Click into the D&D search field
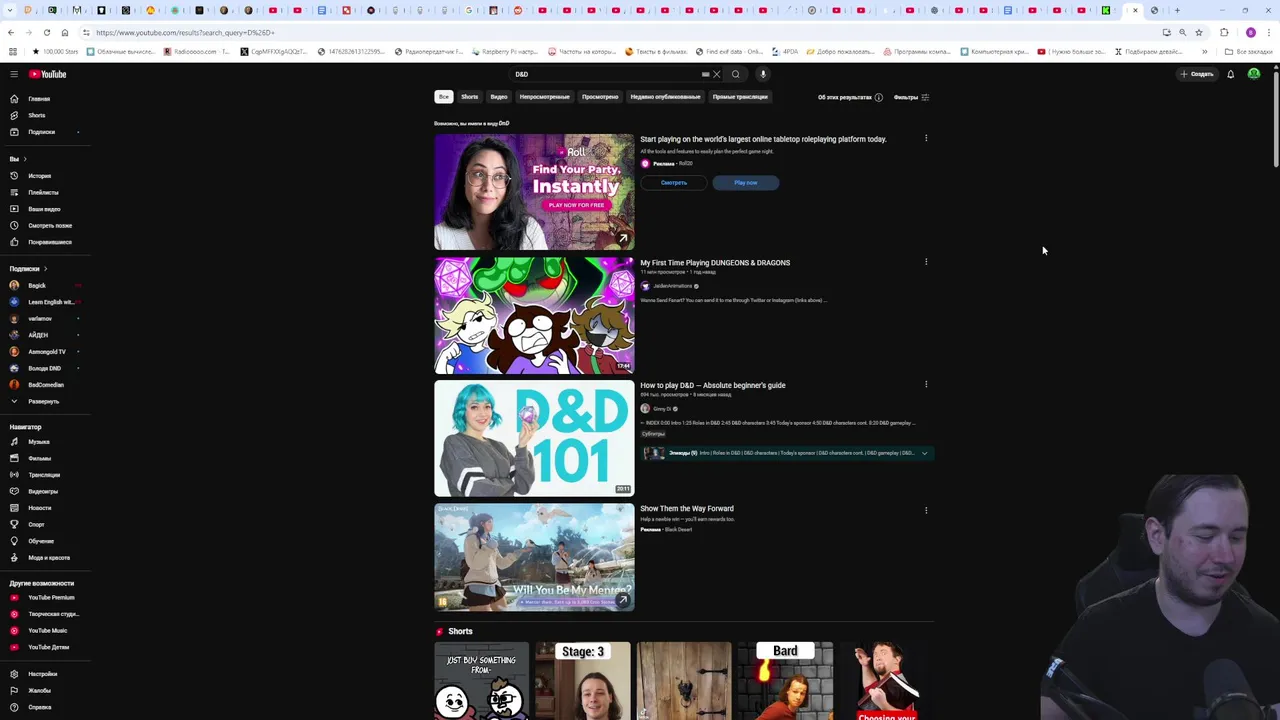1280x720 pixels. 605,74
